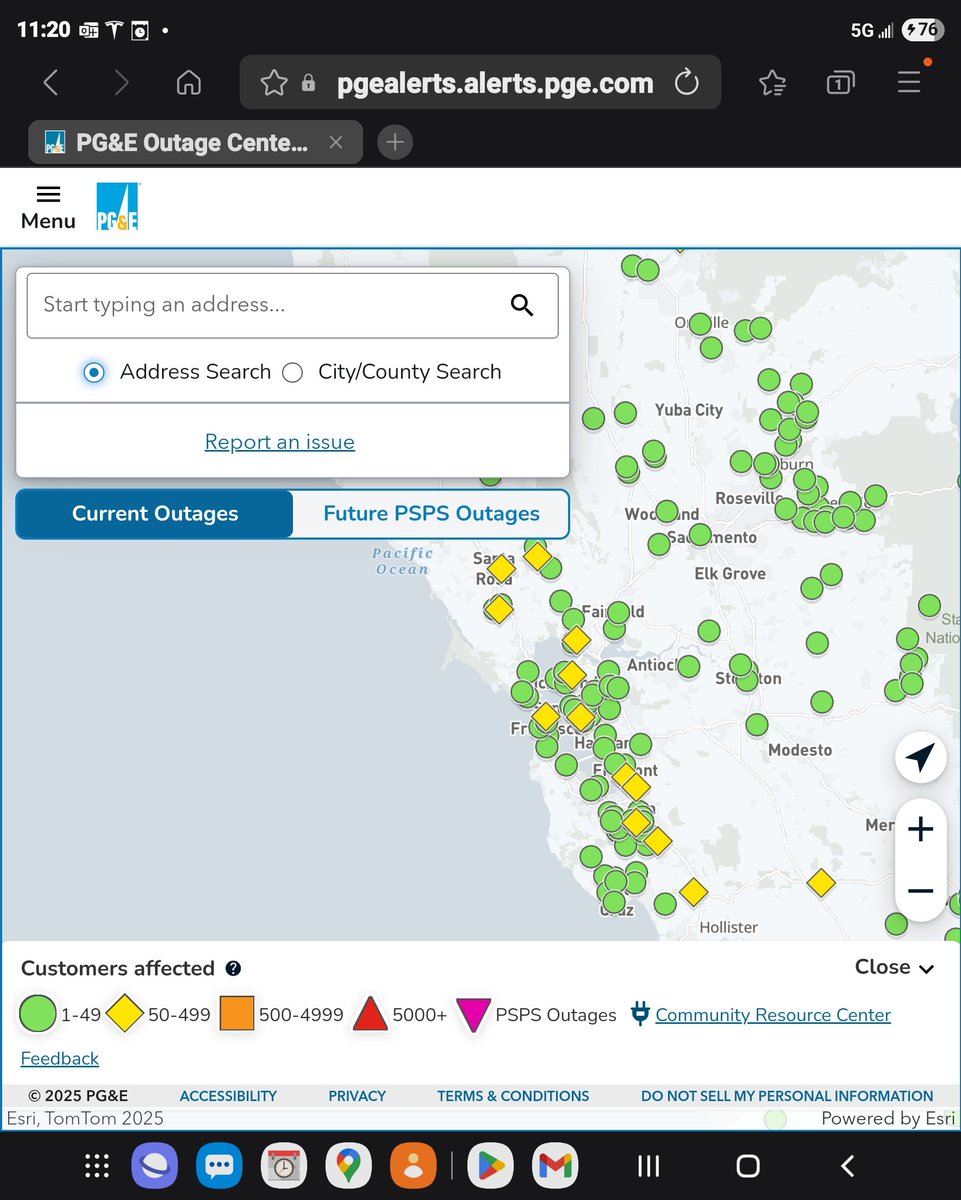
Task: Click the locate me arrow button
Action: 921,757
